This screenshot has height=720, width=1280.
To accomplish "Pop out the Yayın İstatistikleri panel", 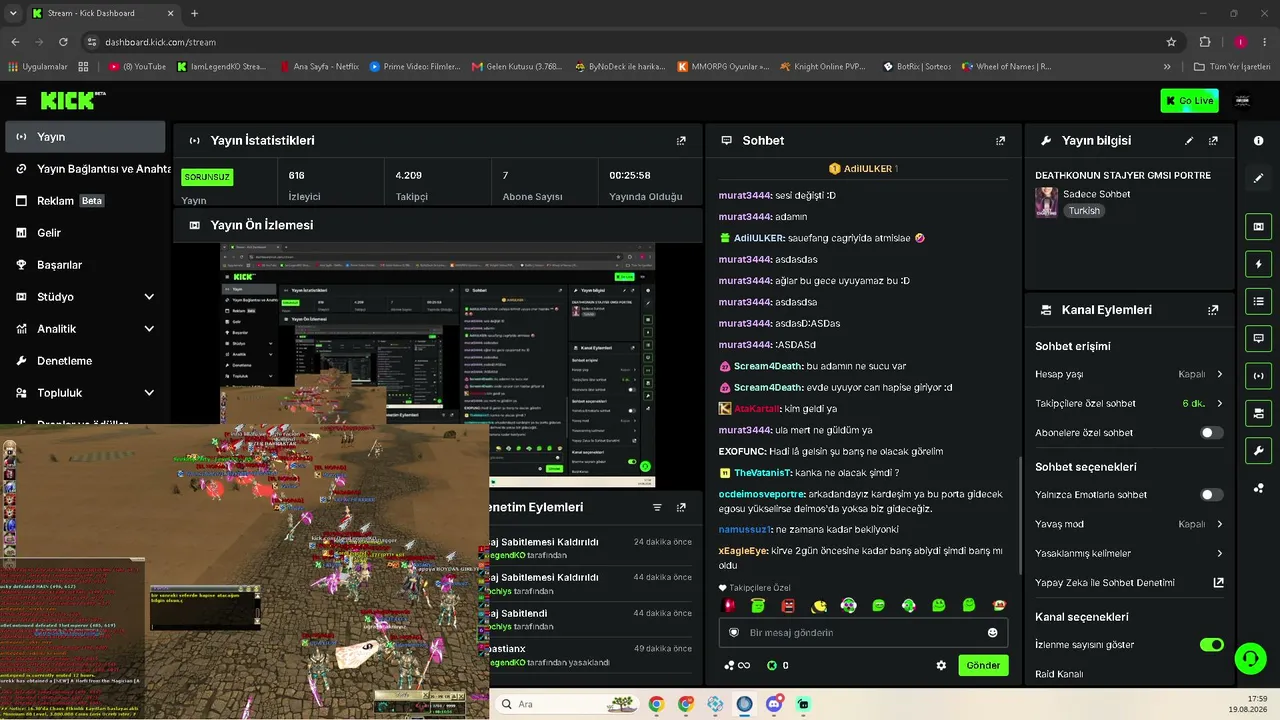I will point(681,141).
